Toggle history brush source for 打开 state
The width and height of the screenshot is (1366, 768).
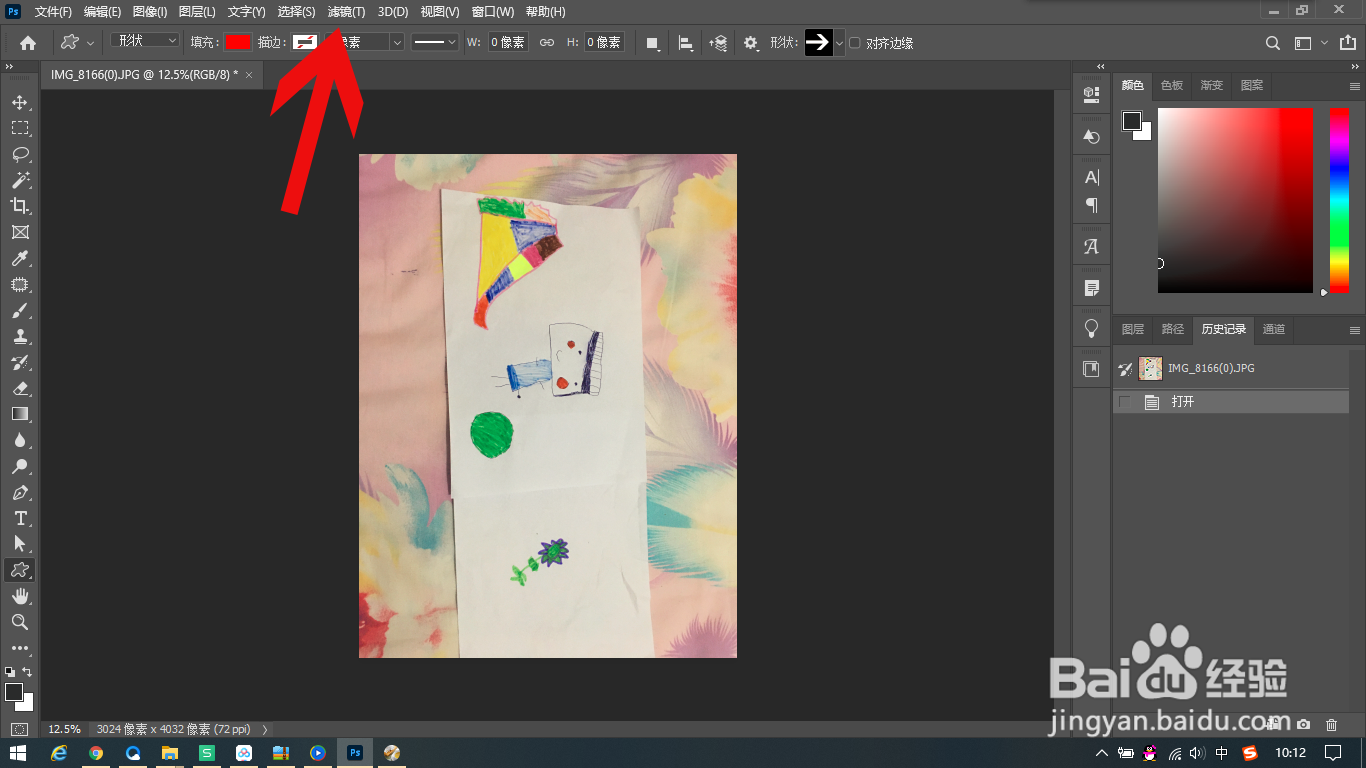pos(1125,402)
